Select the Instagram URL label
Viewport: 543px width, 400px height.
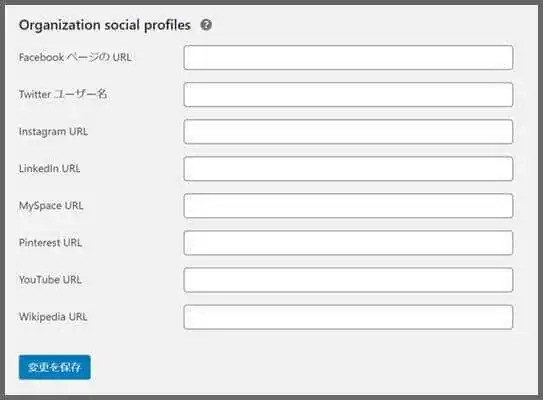tap(53, 132)
